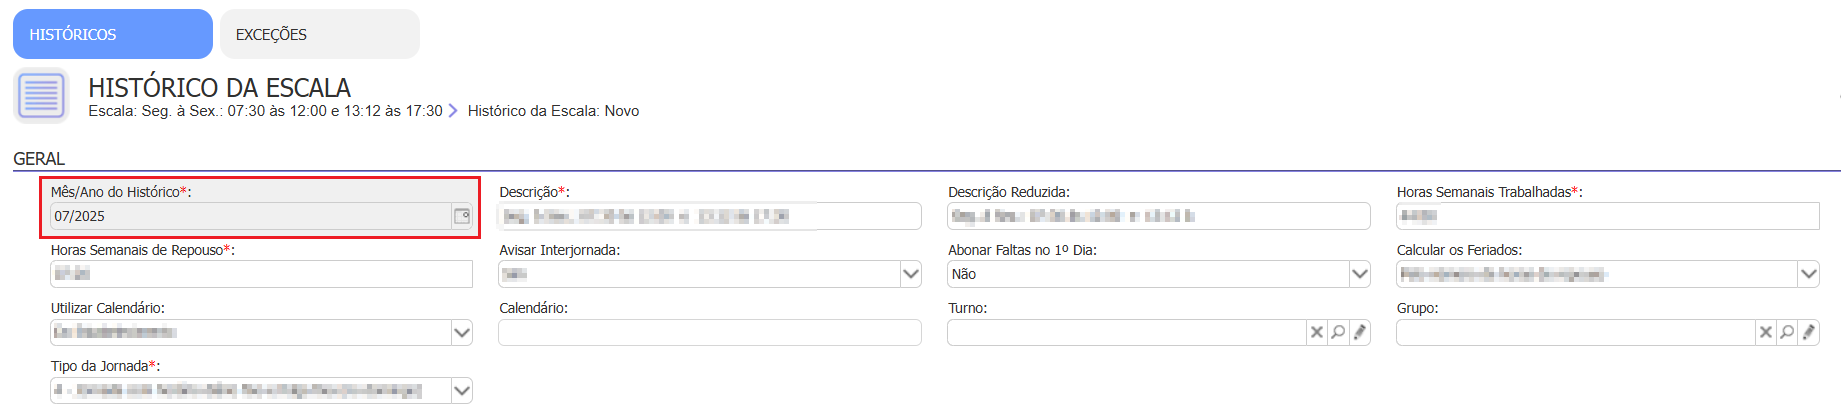
Task: Clear the Turno field with X icon
Action: (x=1317, y=332)
